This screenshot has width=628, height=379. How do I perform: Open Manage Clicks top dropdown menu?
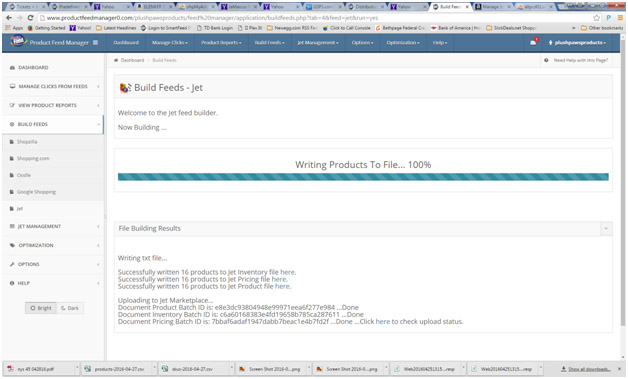170,42
